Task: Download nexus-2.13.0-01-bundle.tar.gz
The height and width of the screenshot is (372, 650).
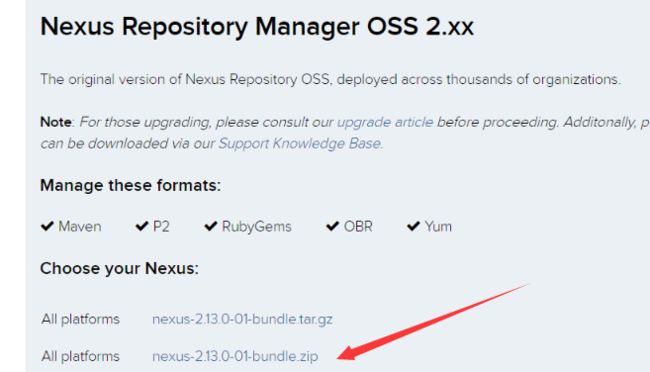Action: click(x=242, y=319)
